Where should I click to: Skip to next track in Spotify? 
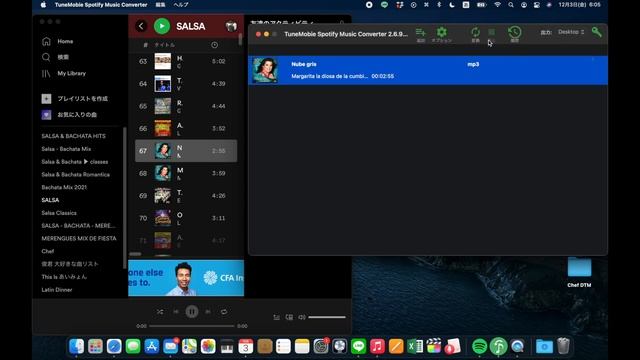pyautogui.click(x=208, y=312)
